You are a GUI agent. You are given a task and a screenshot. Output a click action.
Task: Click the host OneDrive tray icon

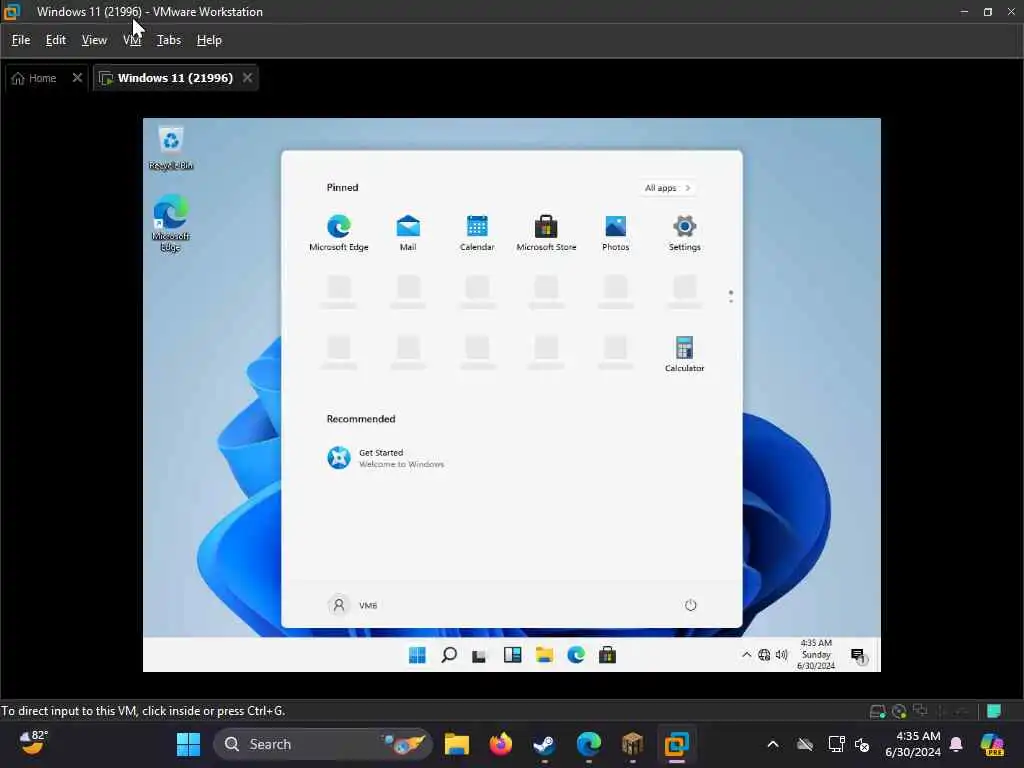coord(805,744)
